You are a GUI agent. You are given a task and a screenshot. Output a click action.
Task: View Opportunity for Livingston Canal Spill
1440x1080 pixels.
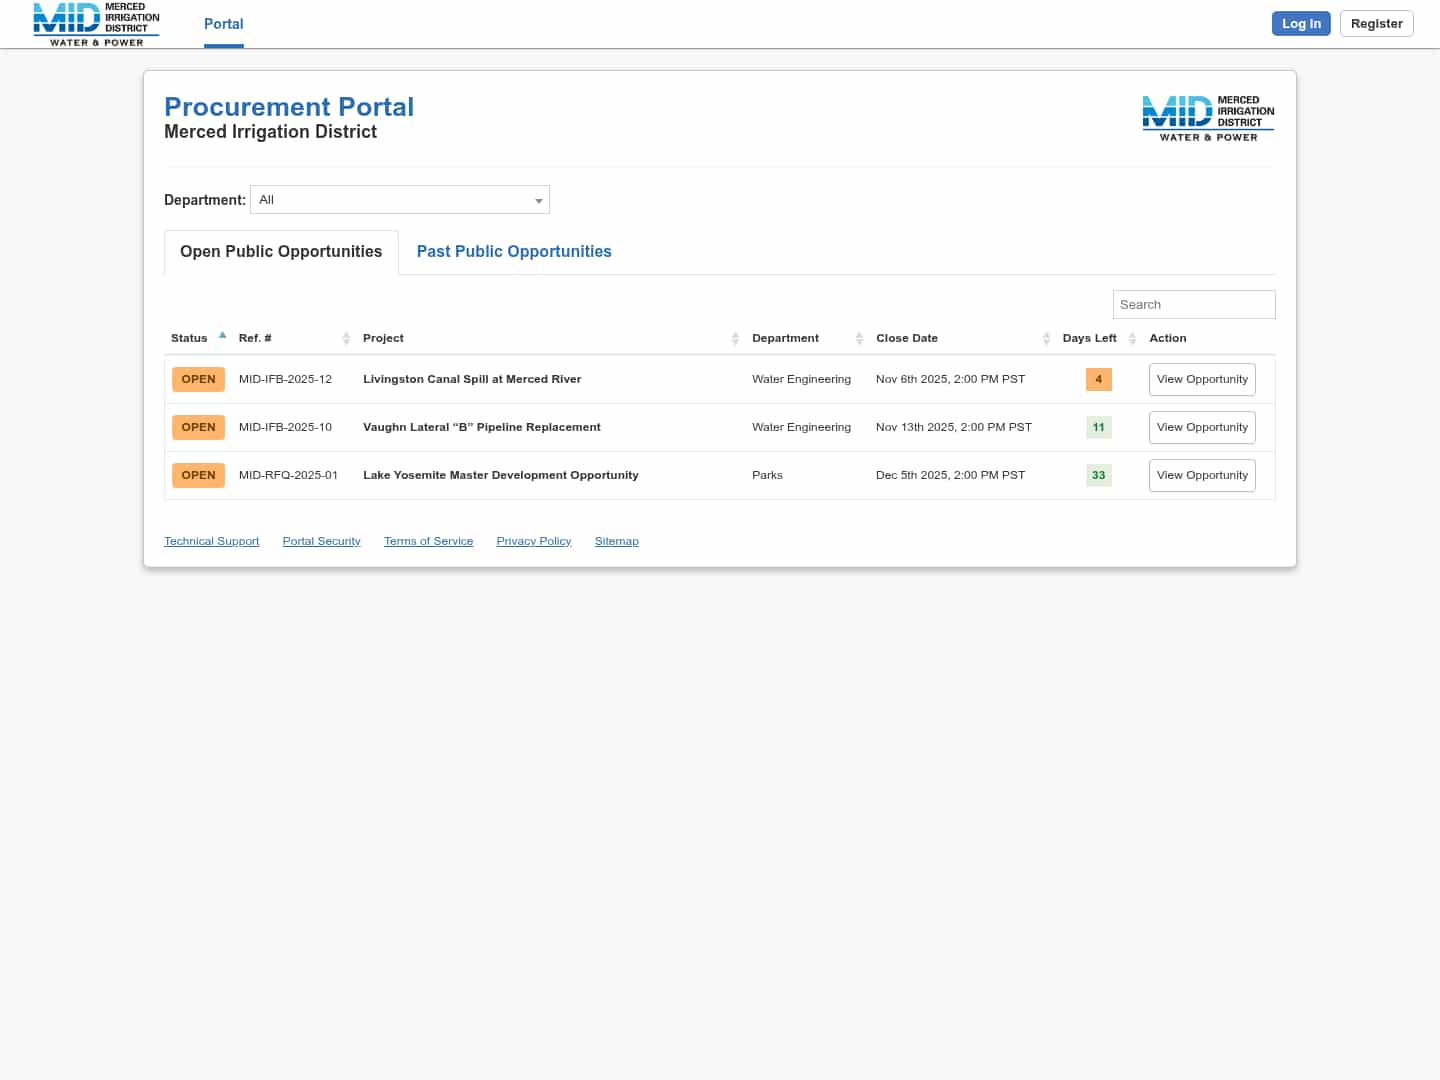click(1202, 379)
